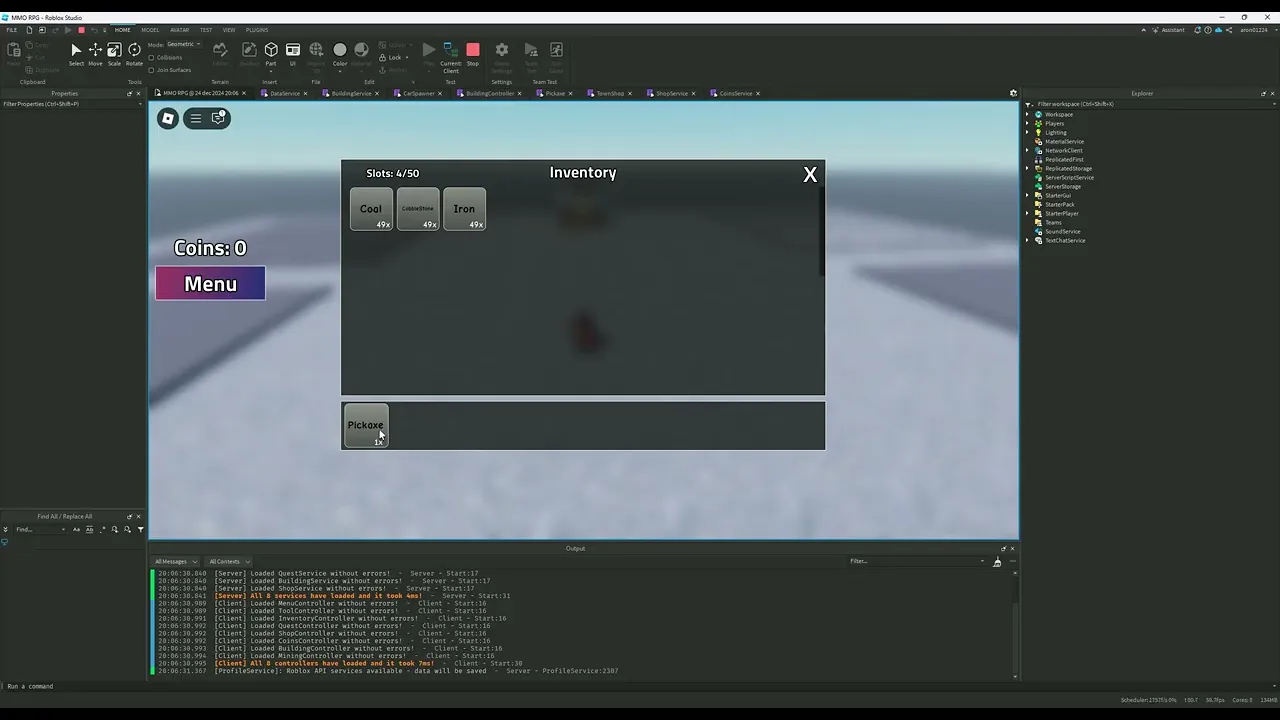Screen dimensions: 1280x720
Task: Select the Iron inventory slot
Action: point(464,209)
